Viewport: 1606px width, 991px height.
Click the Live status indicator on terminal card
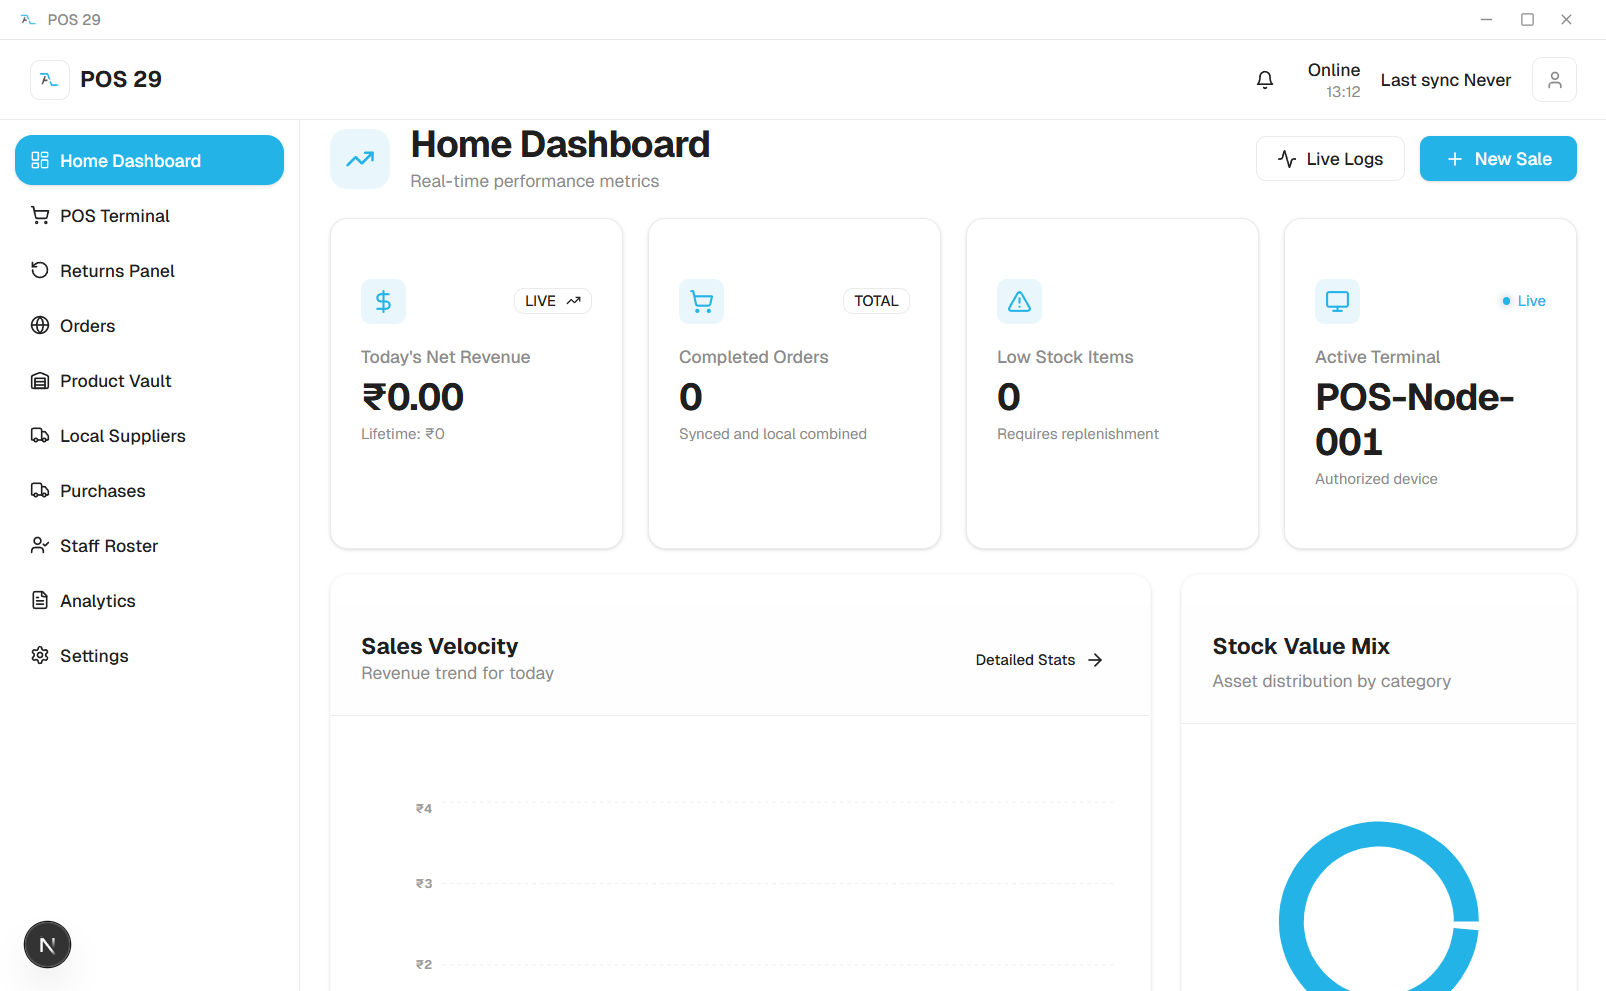tap(1524, 301)
